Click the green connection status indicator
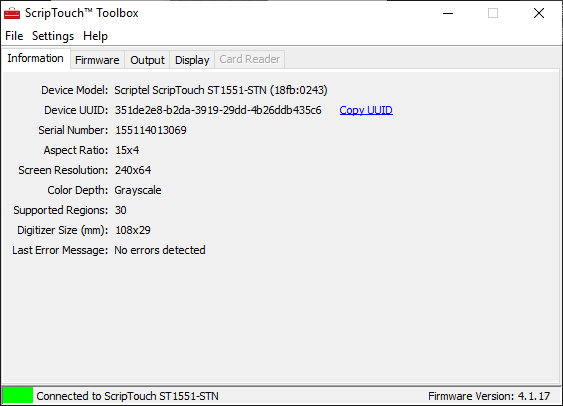Image resolution: width=563 pixels, height=406 pixels. click(x=18, y=395)
